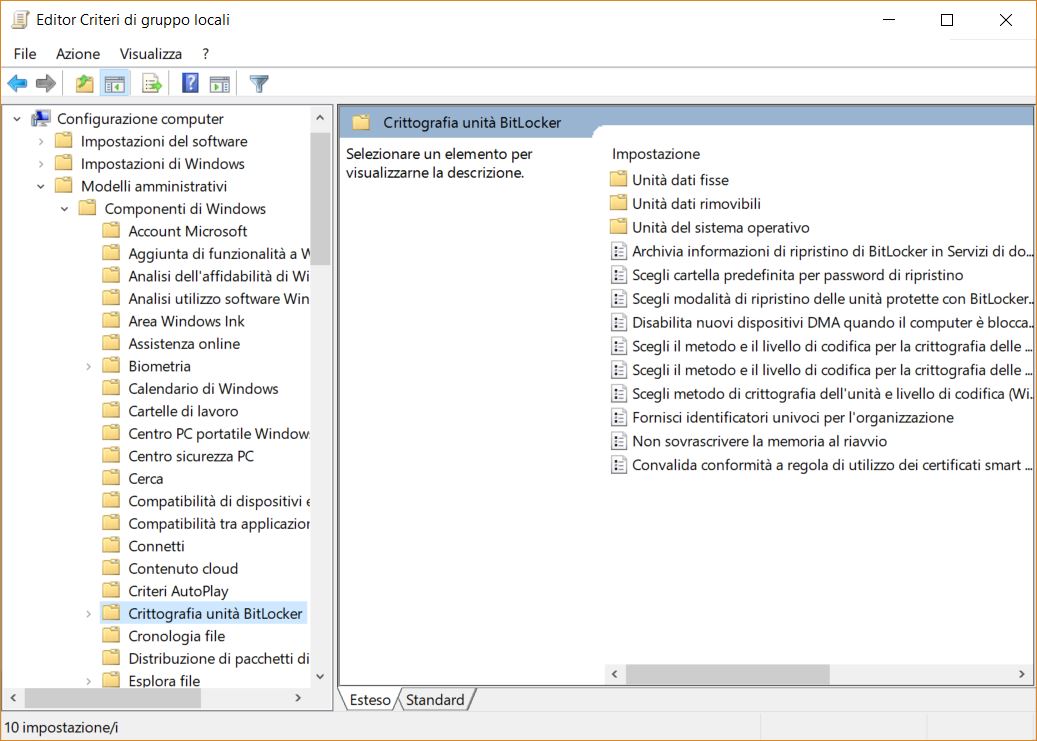Toggle the Show/Hide action pane icon

[220, 84]
